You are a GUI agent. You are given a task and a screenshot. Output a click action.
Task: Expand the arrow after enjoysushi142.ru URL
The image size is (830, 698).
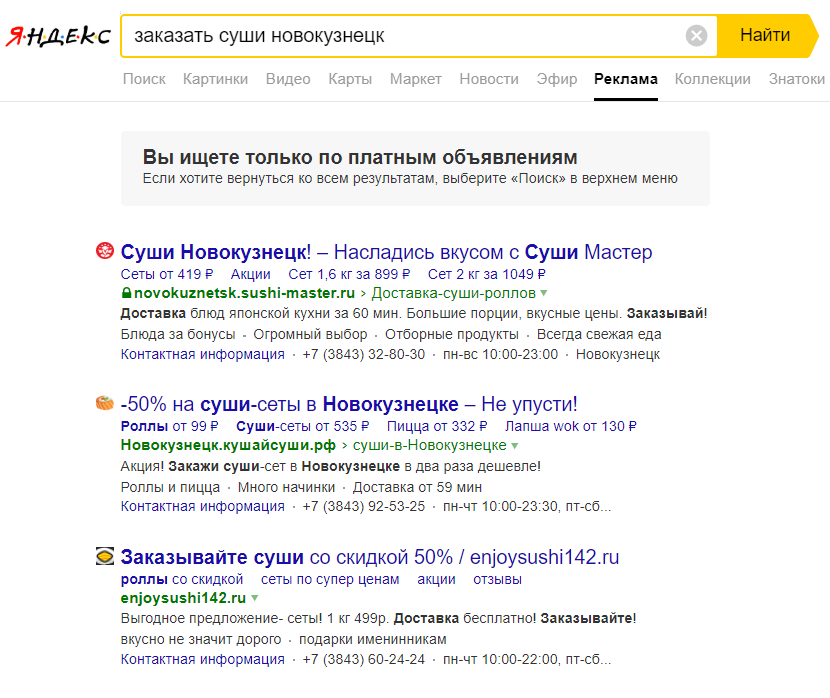tap(255, 598)
